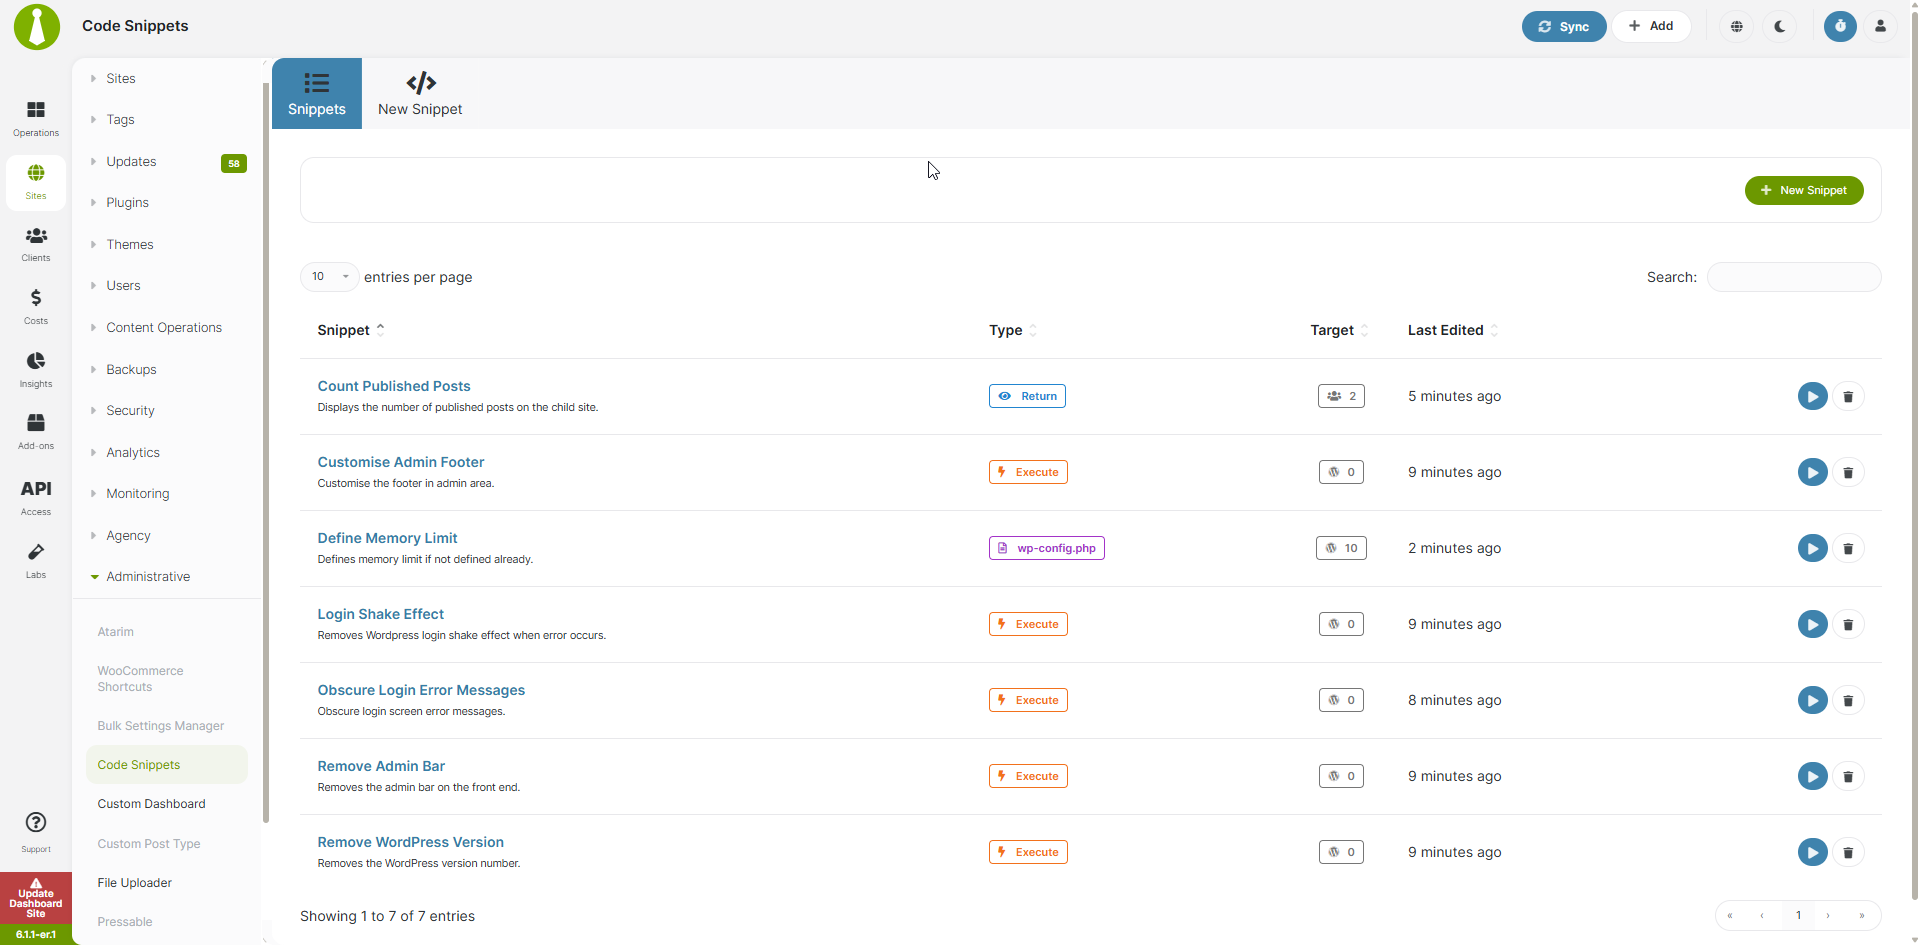Viewport: 1920px width, 945px height.
Task: Open the Costs dollar icon
Action: 36,306
